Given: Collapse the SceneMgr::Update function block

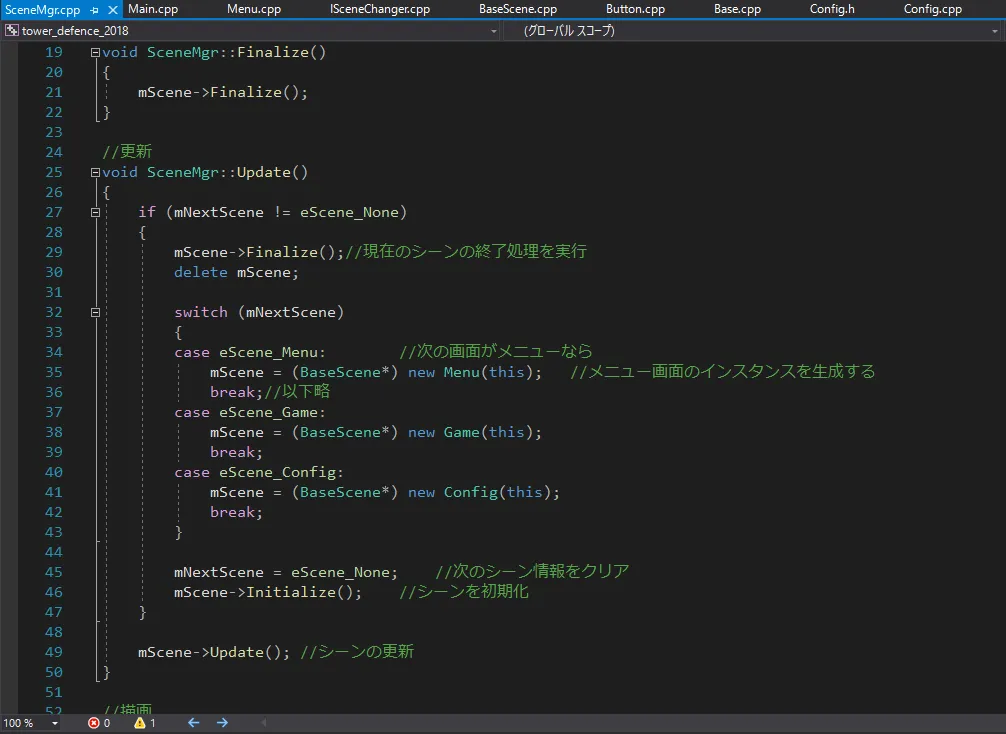Looking at the screenshot, I should 95,172.
